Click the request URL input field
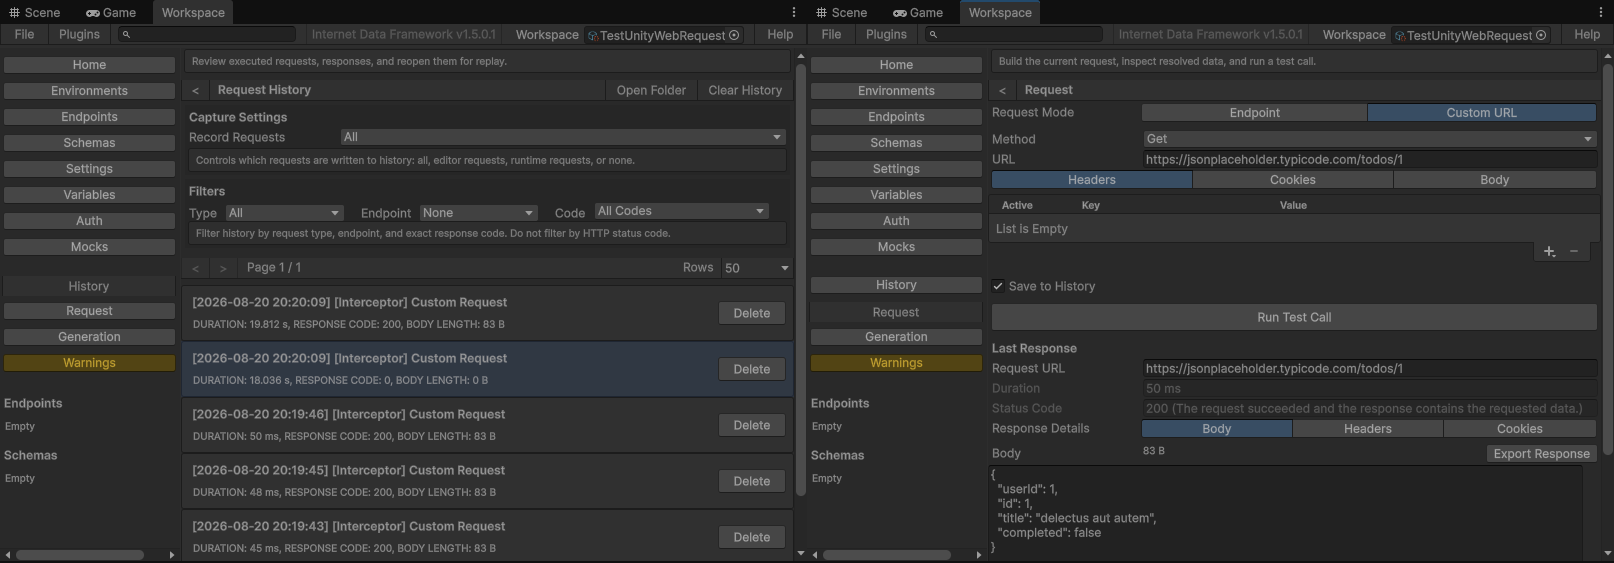 [1369, 159]
